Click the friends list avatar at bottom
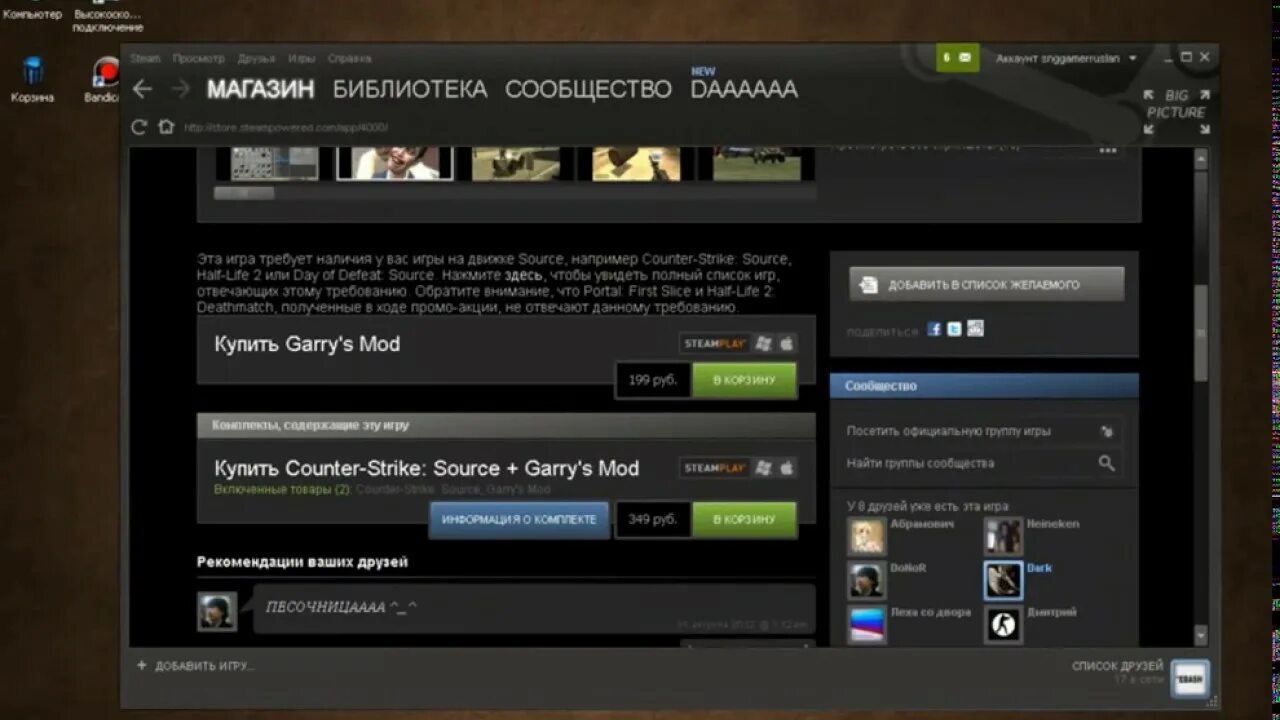 click(1190, 678)
